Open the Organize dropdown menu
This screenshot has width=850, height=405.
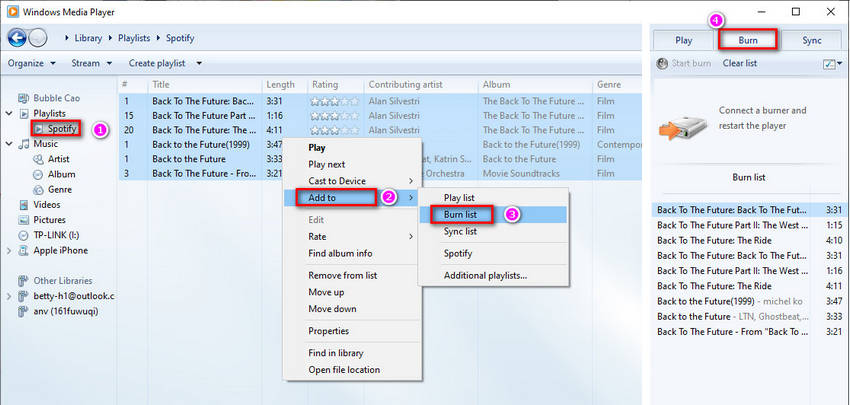click(31, 63)
